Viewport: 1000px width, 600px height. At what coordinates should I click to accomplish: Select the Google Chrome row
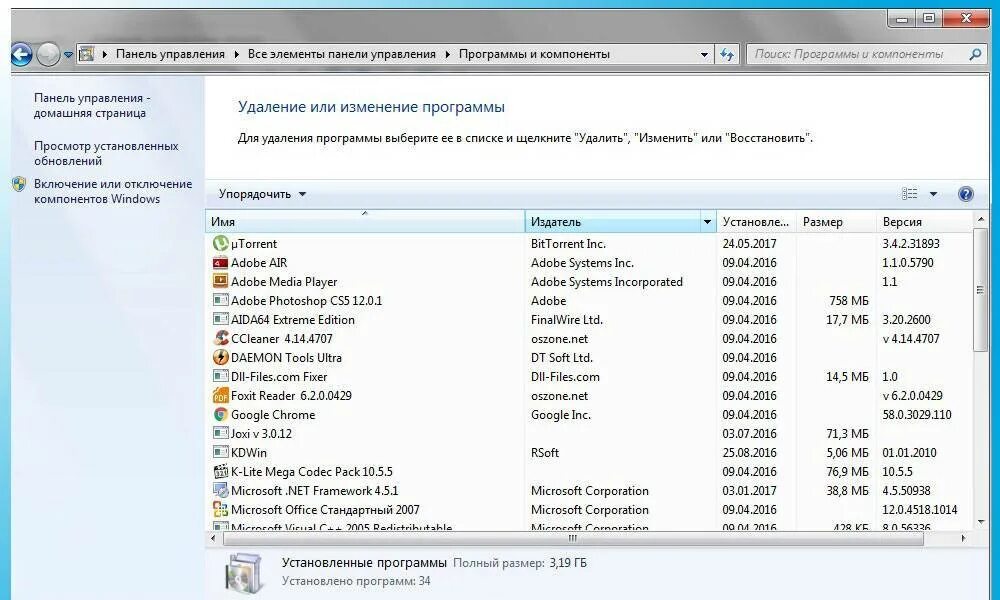589,414
